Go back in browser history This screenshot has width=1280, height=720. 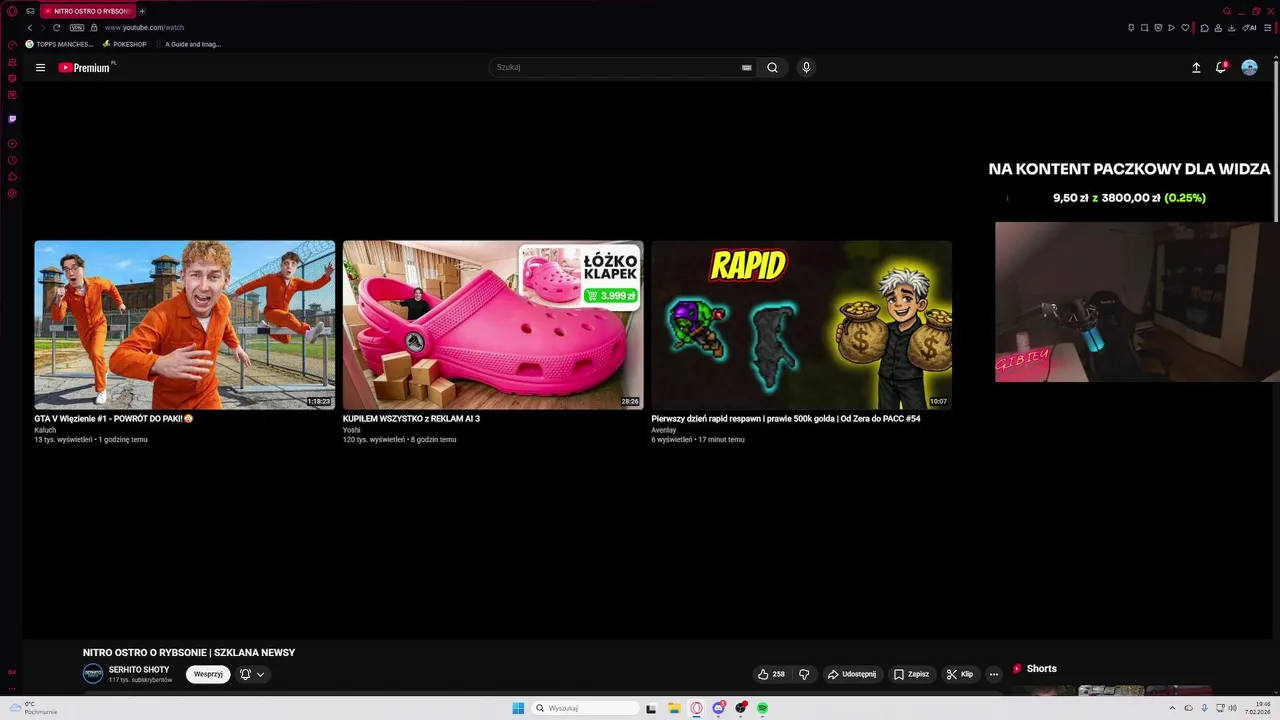pos(30,28)
